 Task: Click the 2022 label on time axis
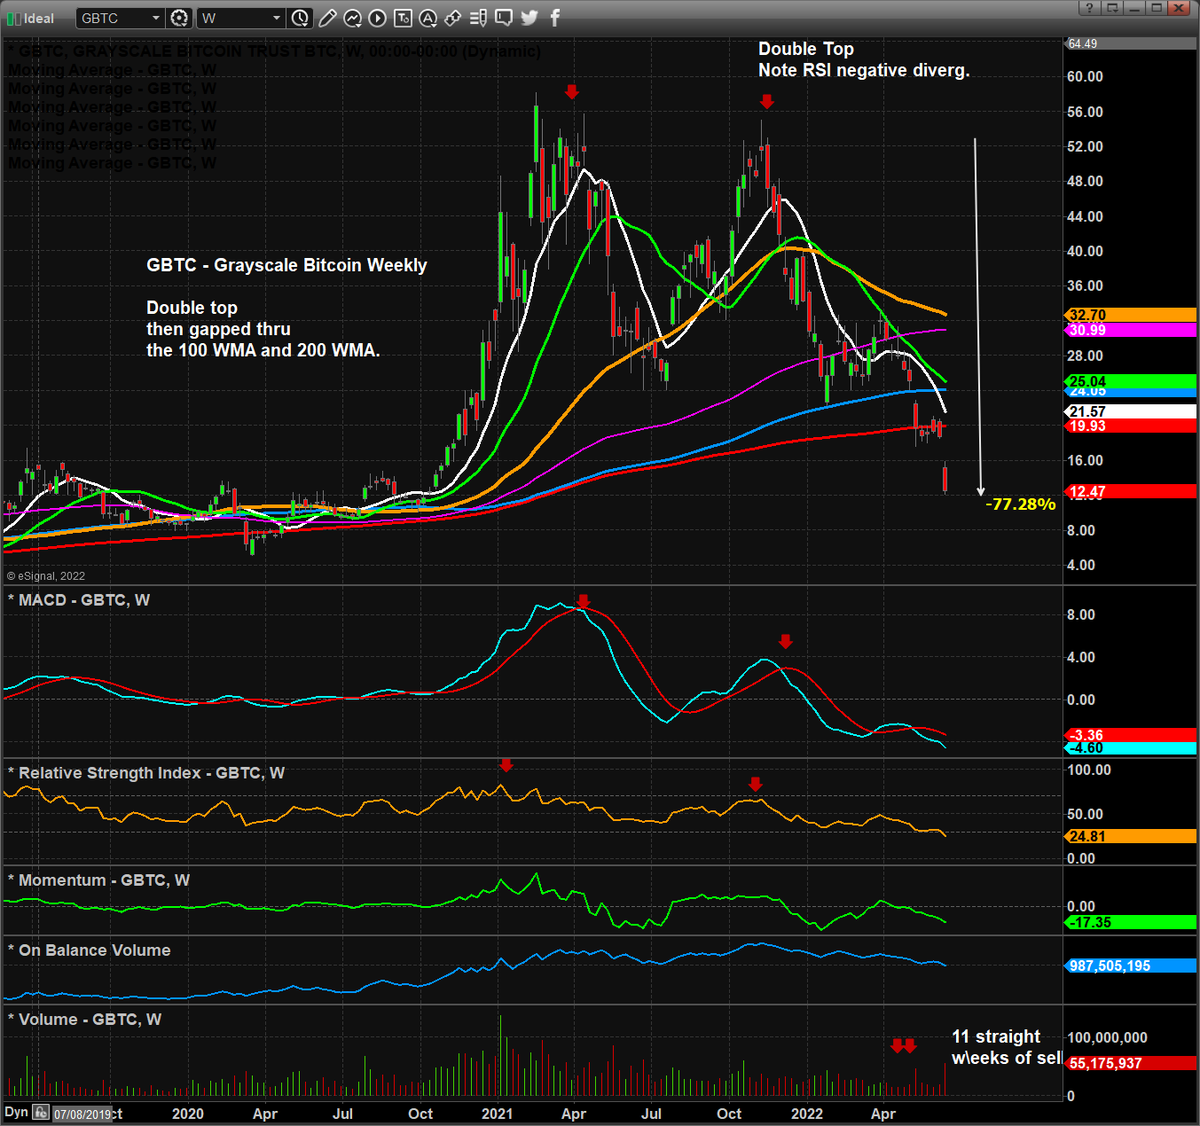coord(807,1113)
